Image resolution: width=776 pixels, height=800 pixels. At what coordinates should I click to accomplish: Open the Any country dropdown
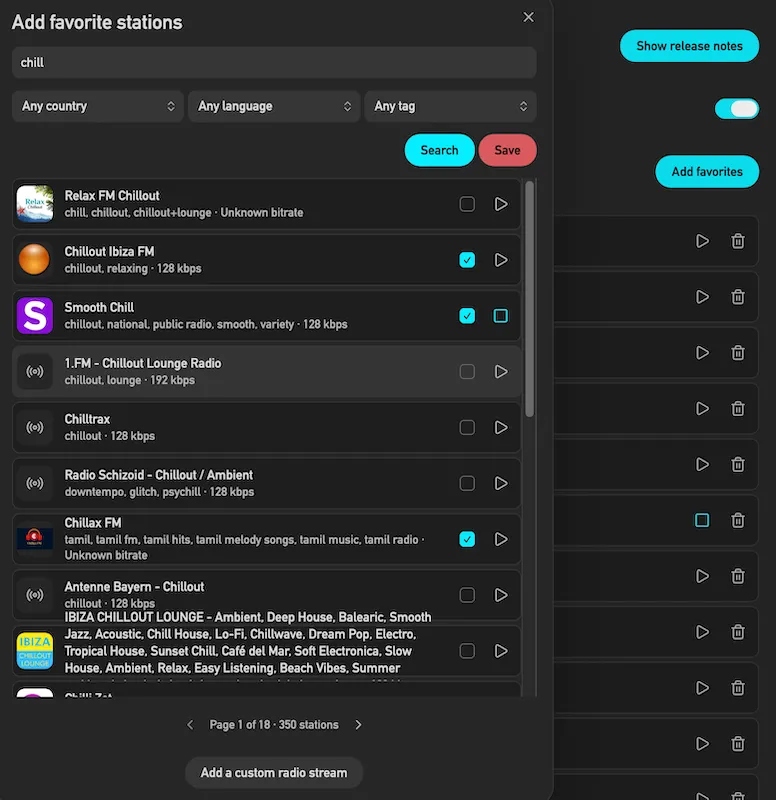[x=97, y=106]
